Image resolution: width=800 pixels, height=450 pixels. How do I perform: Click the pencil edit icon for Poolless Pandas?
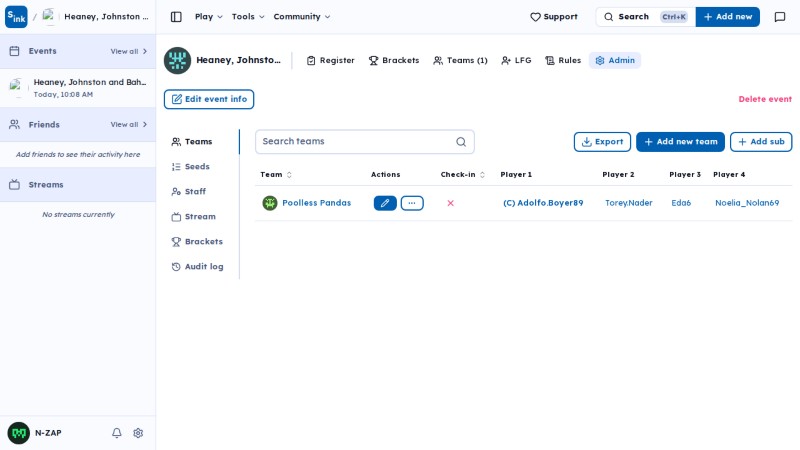coord(385,203)
